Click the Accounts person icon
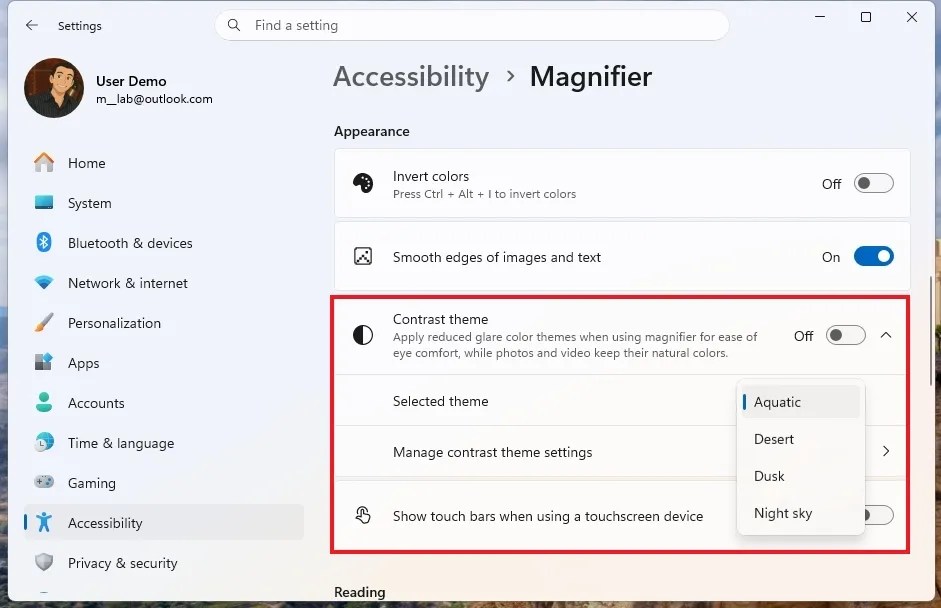941x608 pixels. tap(44, 403)
